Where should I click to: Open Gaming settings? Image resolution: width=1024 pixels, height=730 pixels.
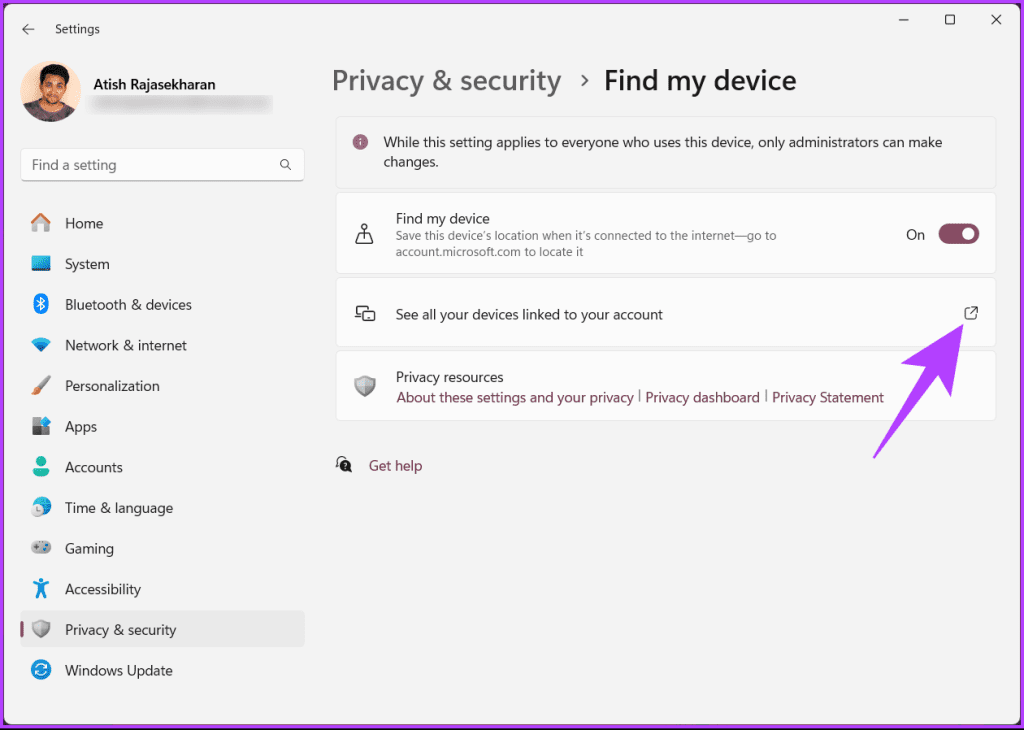pyautogui.click(x=89, y=548)
